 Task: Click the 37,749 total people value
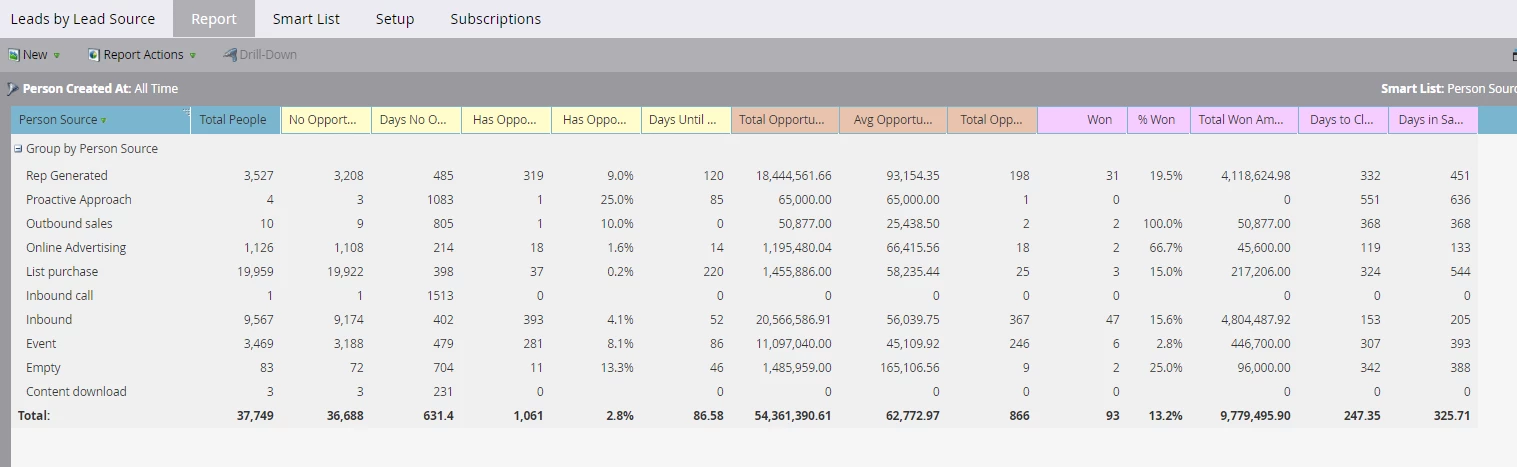[254, 416]
